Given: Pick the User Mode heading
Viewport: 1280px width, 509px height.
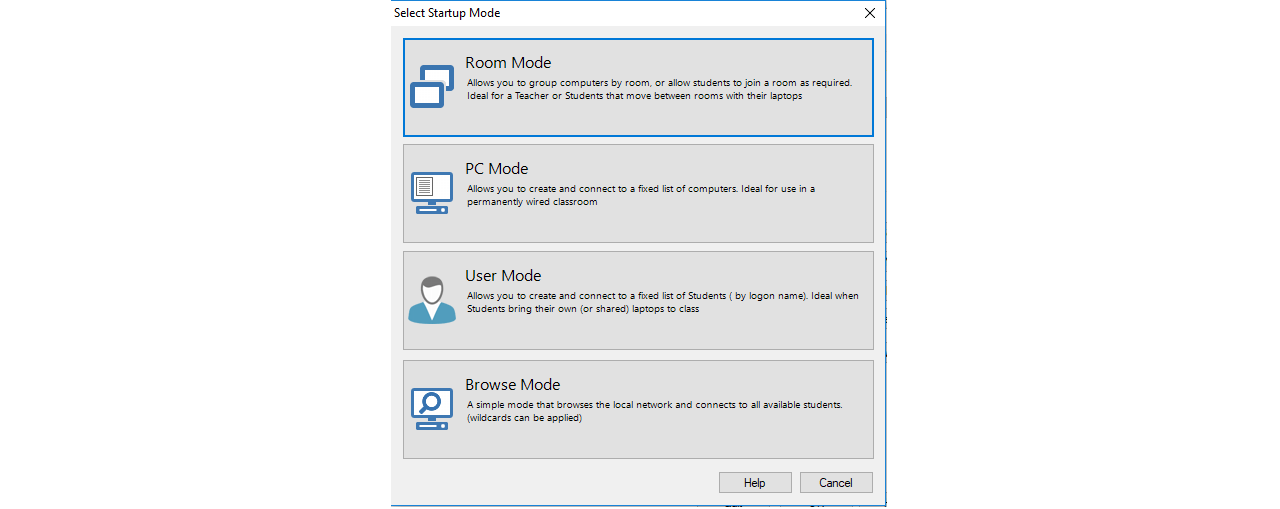Looking at the screenshot, I should (503, 276).
